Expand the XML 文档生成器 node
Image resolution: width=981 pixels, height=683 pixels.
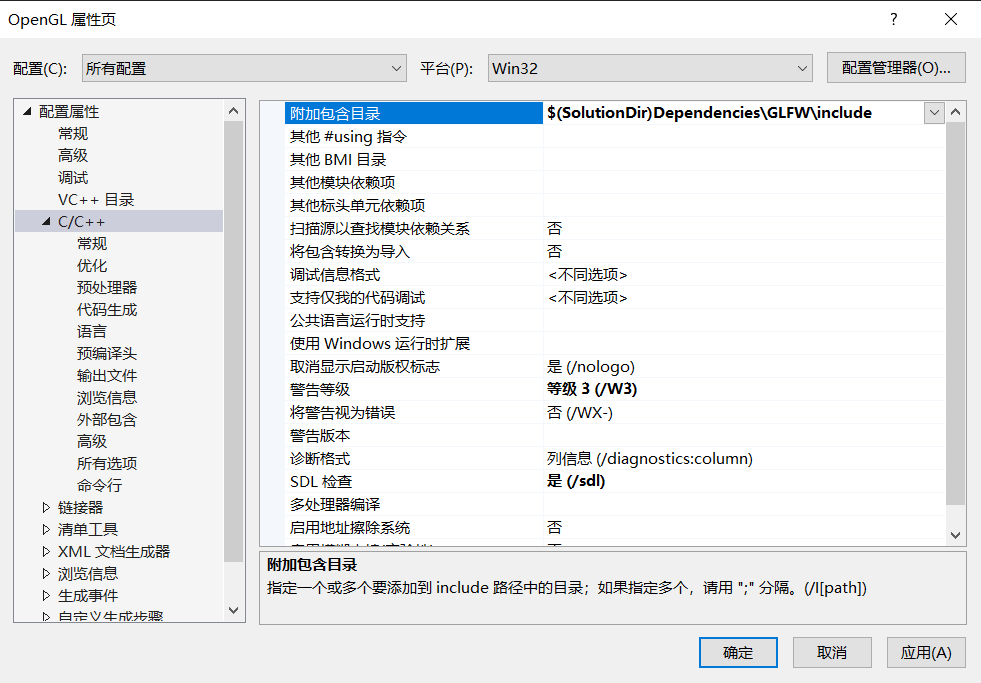pyautogui.click(x=46, y=552)
